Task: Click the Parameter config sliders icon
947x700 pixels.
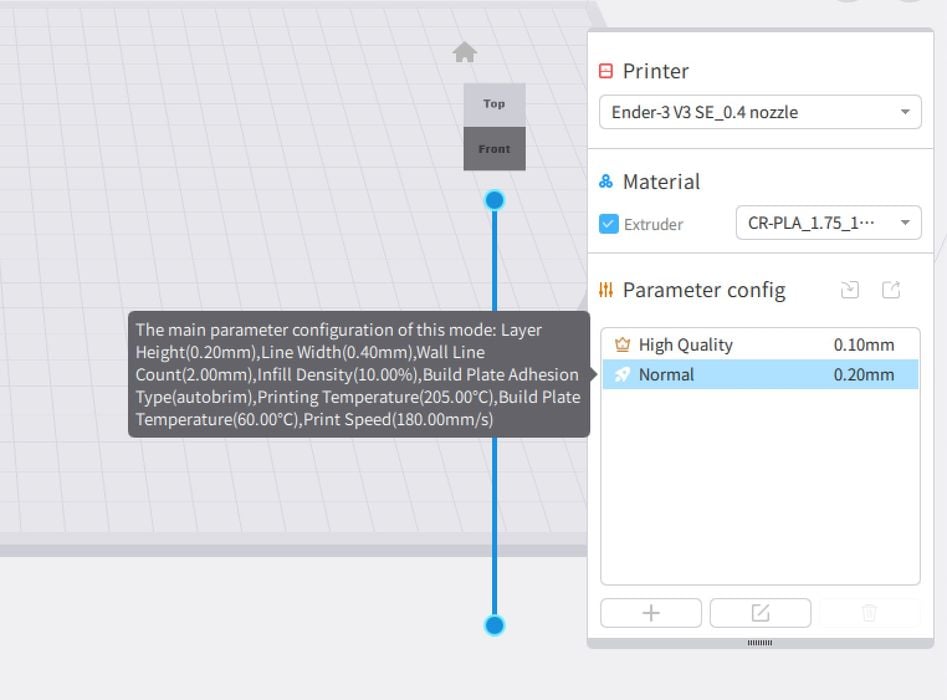Action: pos(605,290)
